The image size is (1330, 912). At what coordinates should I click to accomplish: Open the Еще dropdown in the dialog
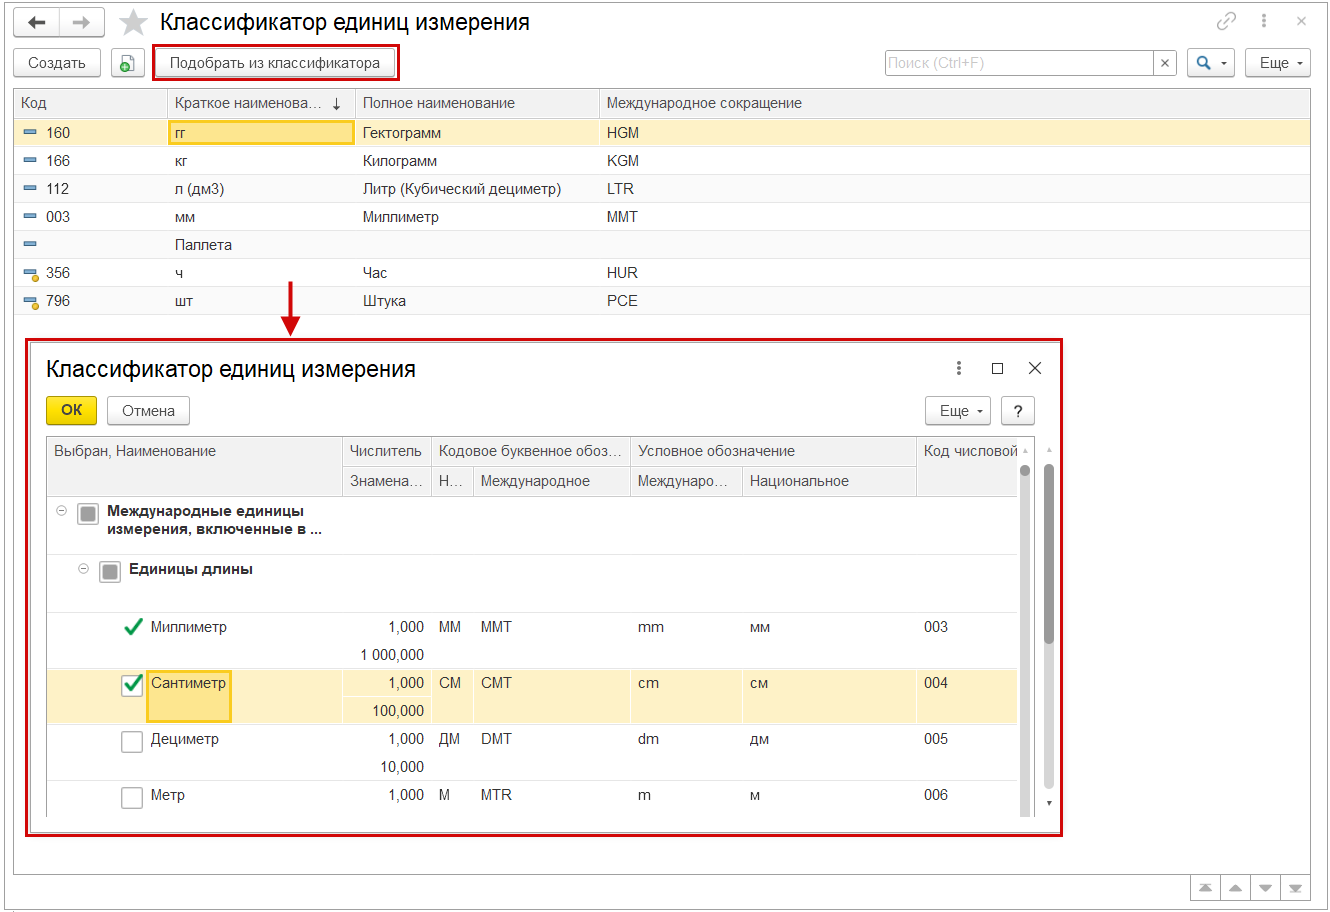click(x=957, y=411)
